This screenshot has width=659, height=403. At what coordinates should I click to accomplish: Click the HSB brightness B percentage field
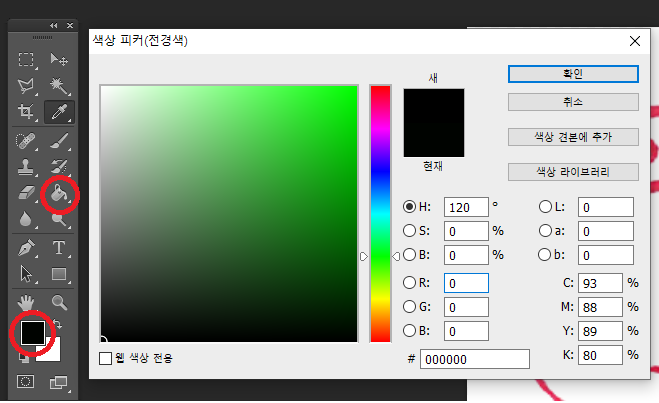tap(466, 255)
